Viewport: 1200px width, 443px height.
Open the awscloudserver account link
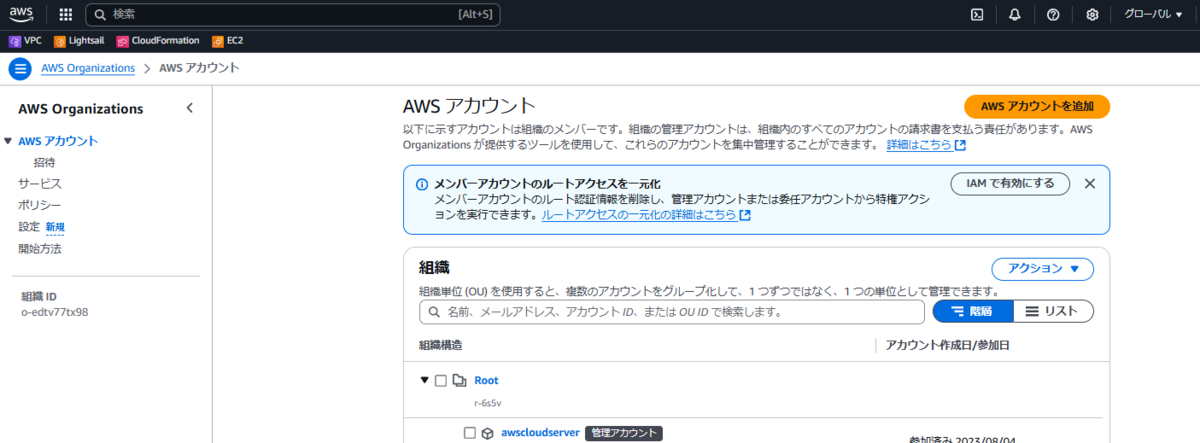[x=540, y=433]
